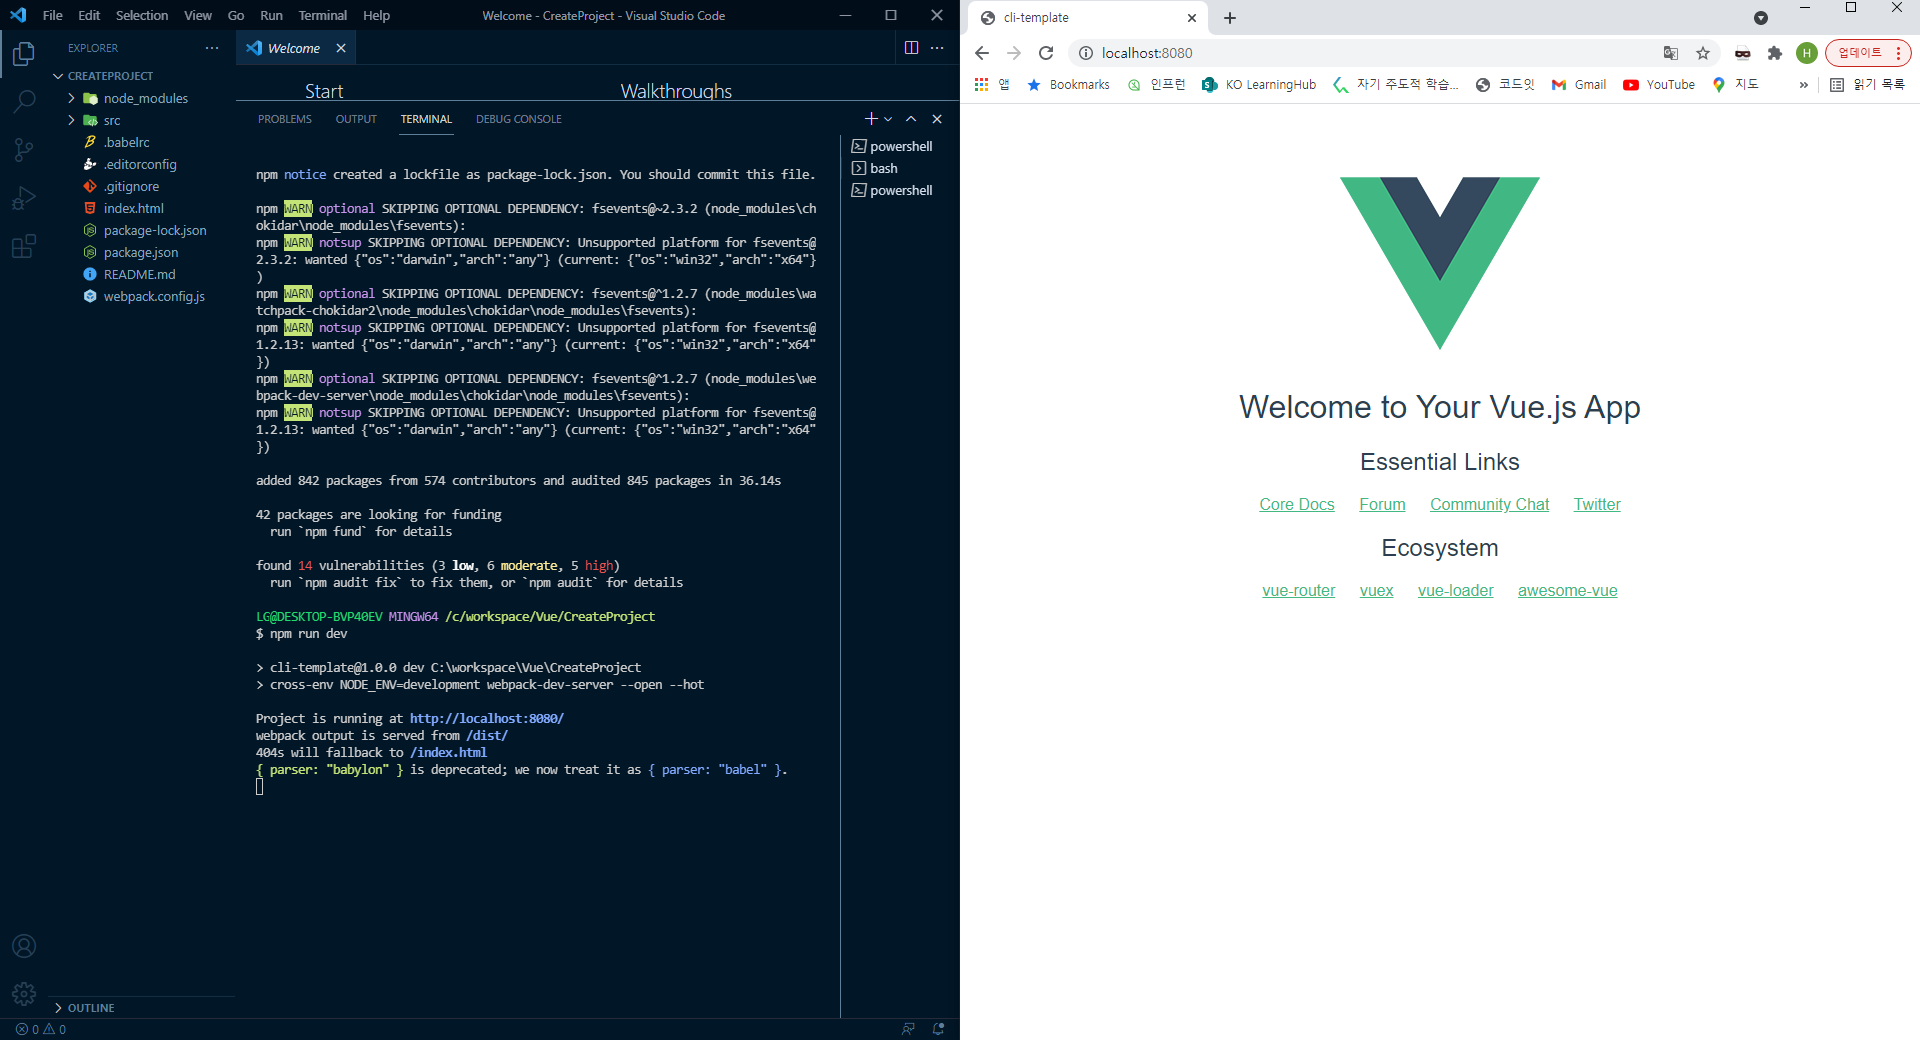Open editor more actions ellipsis
Image resolution: width=1920 pixels, height=1040 pixels.
point(937,48)
